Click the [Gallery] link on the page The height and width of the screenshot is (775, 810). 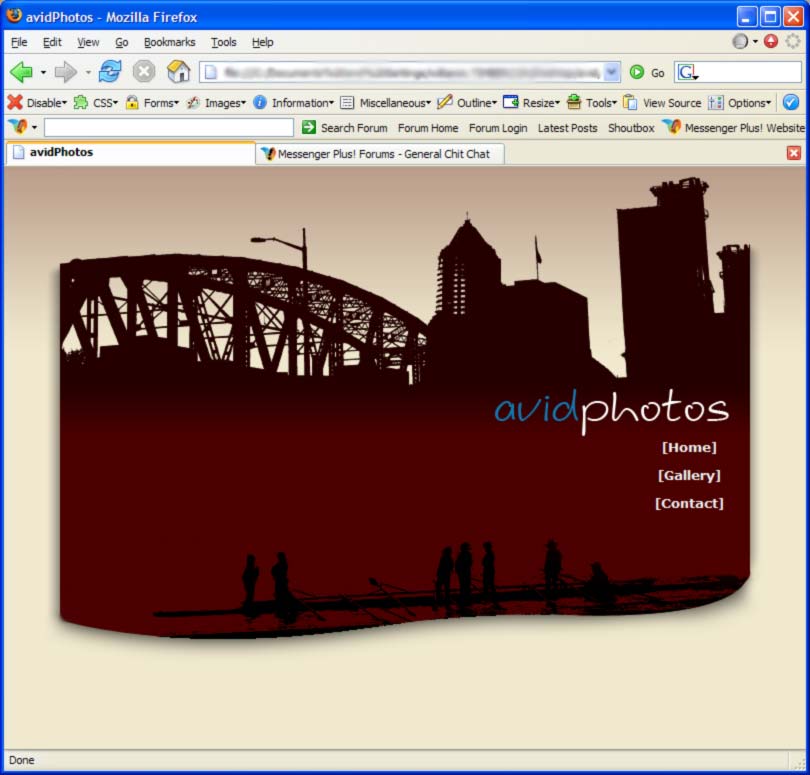689,476
